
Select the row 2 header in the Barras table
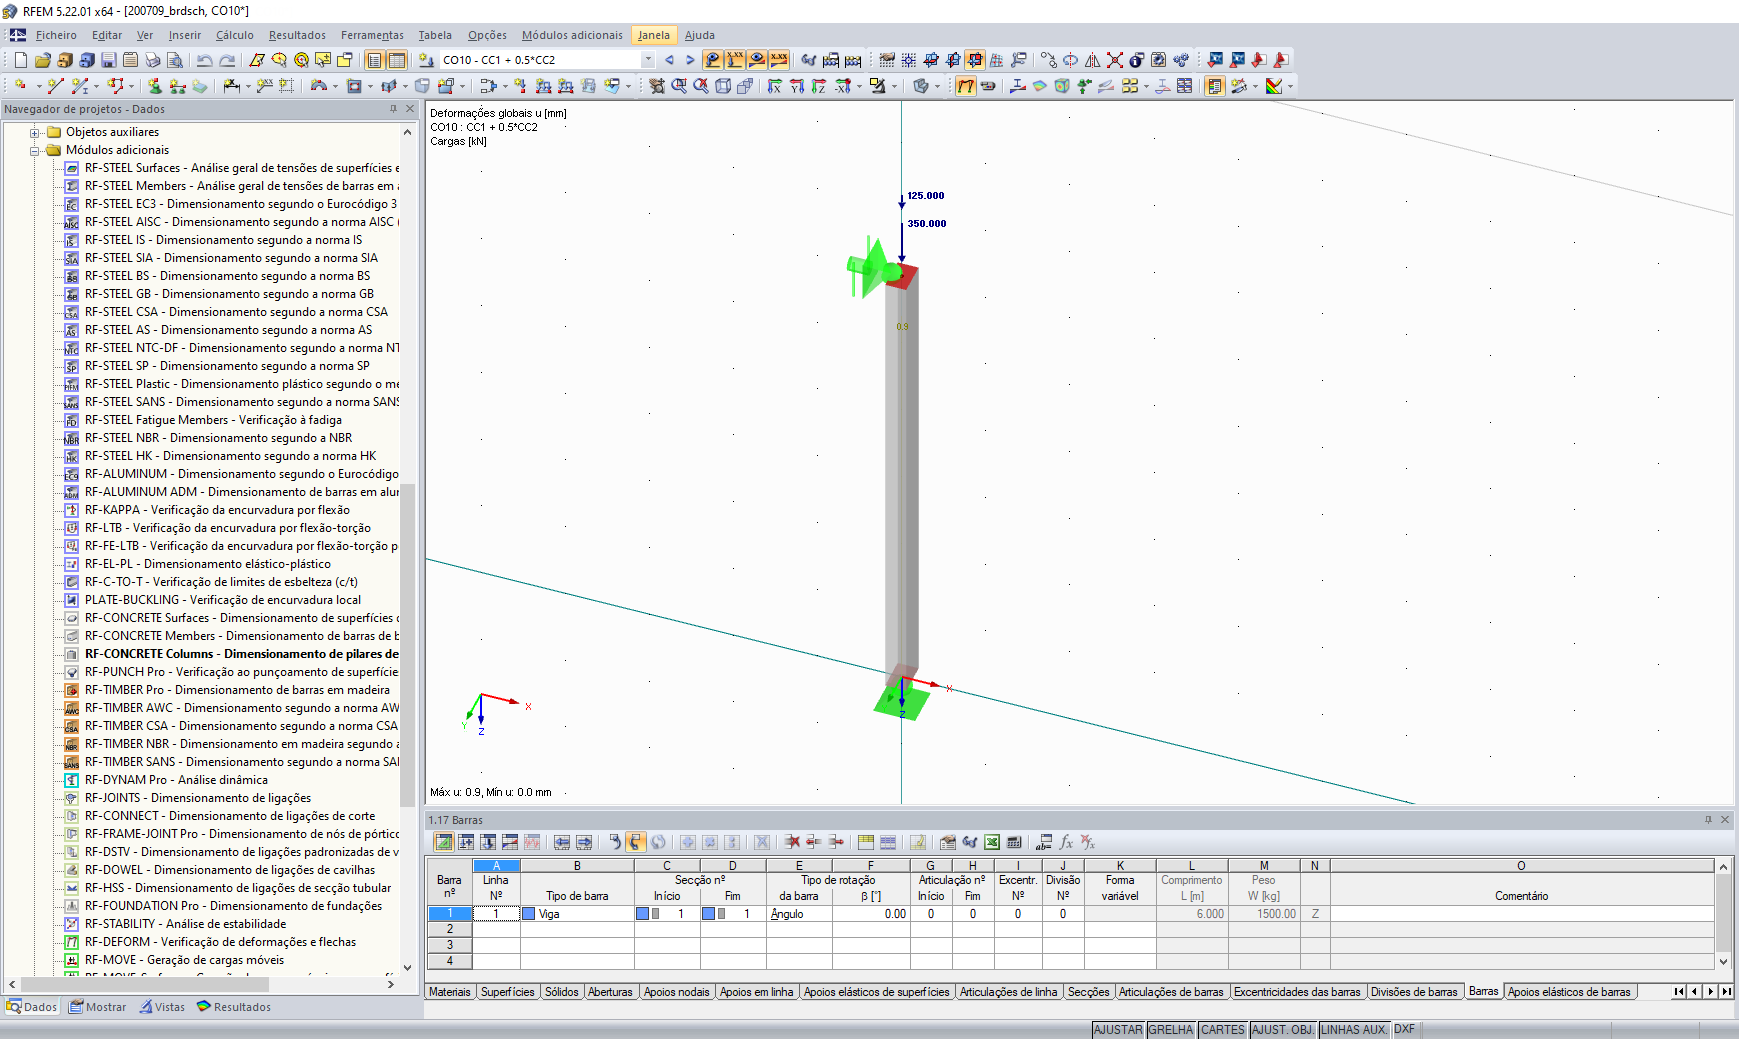click(450, 929)
